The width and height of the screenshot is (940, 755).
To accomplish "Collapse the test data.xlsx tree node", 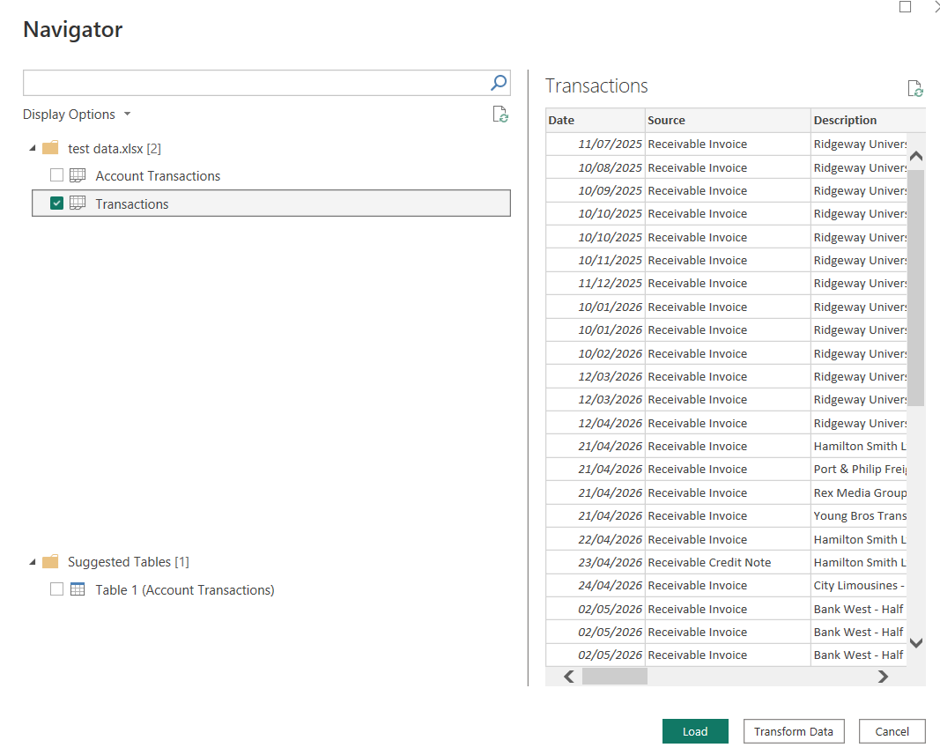I will pos(32,148).
